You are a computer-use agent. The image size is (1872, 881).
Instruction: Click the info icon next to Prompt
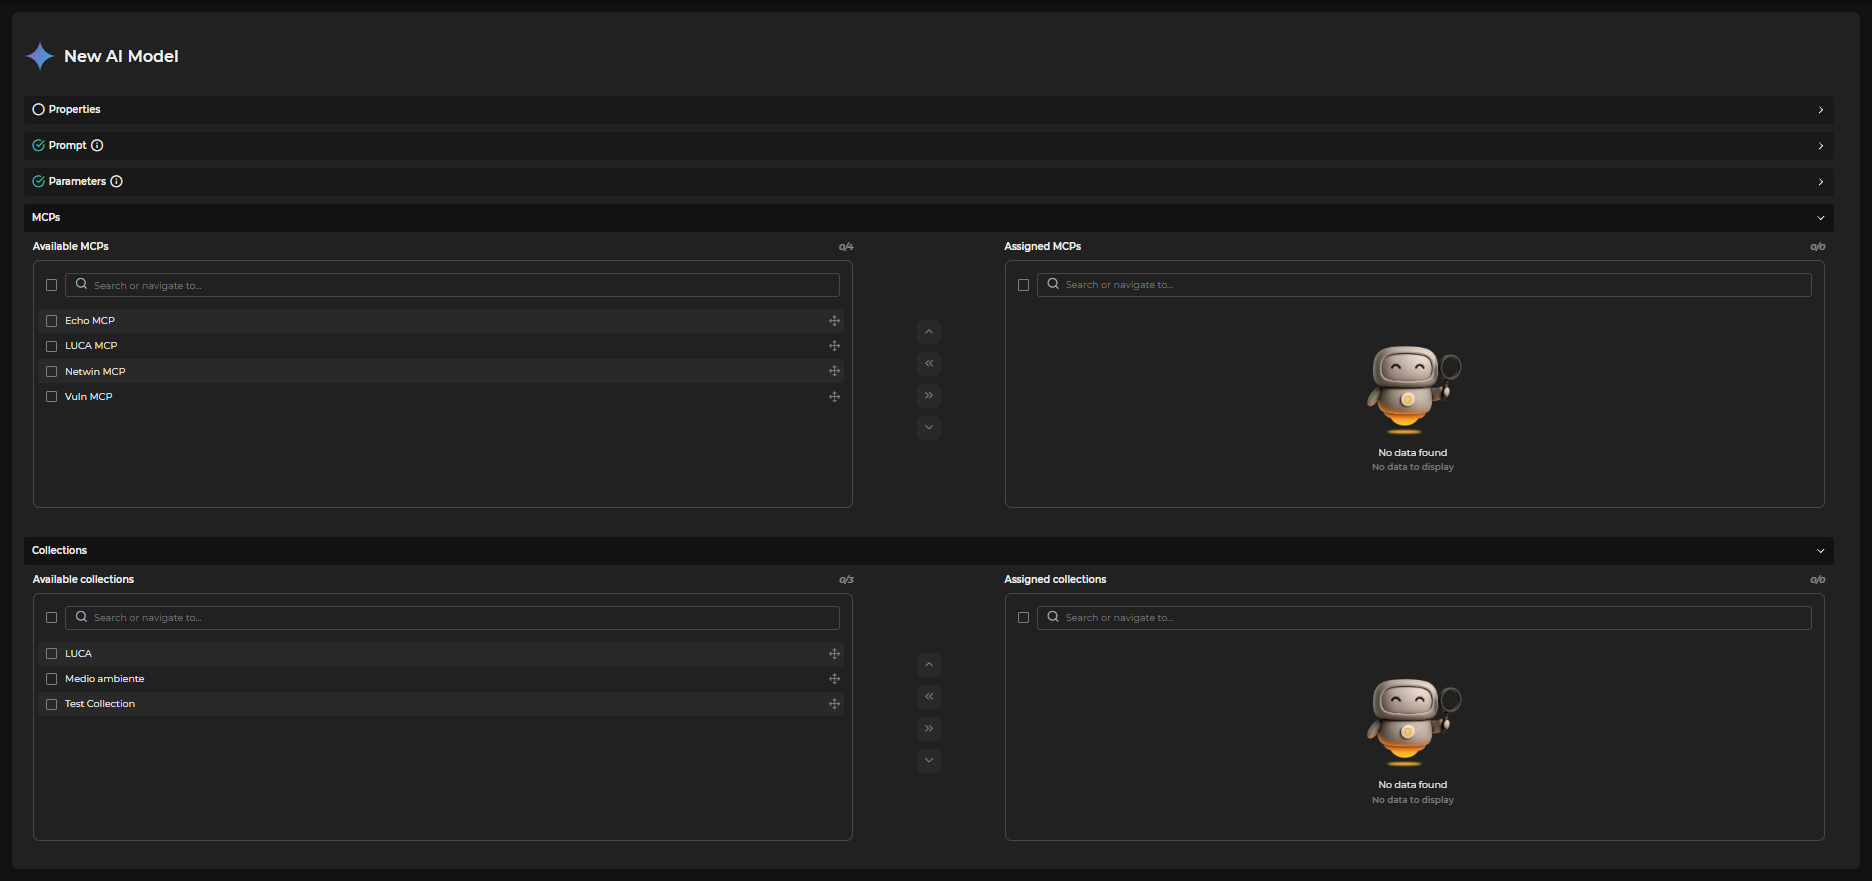pos(97,146)
